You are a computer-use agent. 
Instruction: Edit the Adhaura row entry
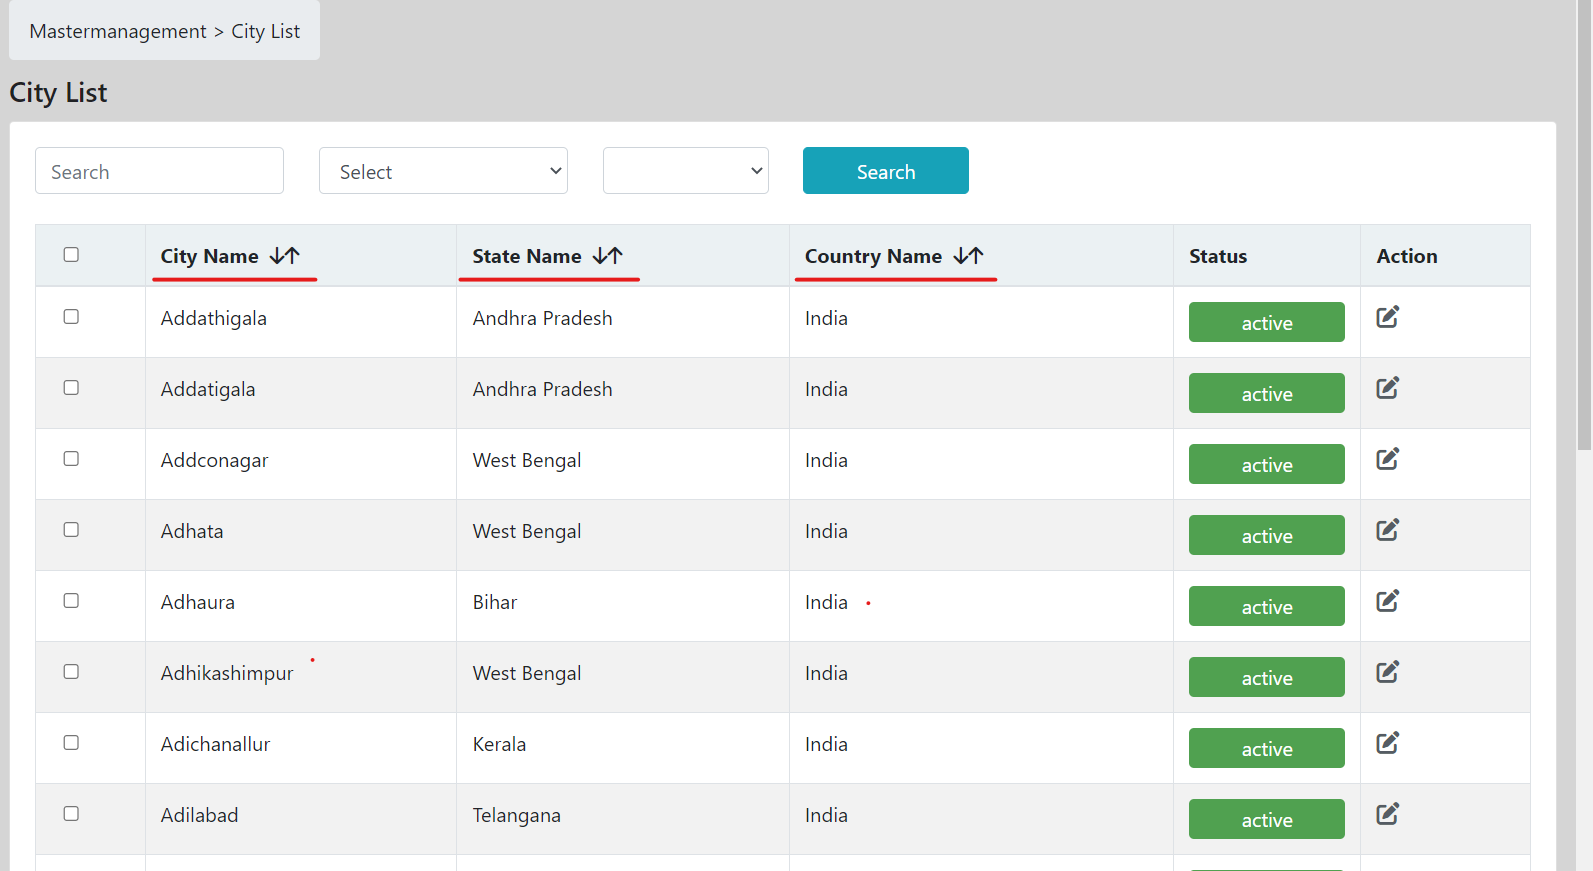(1387, 601)
